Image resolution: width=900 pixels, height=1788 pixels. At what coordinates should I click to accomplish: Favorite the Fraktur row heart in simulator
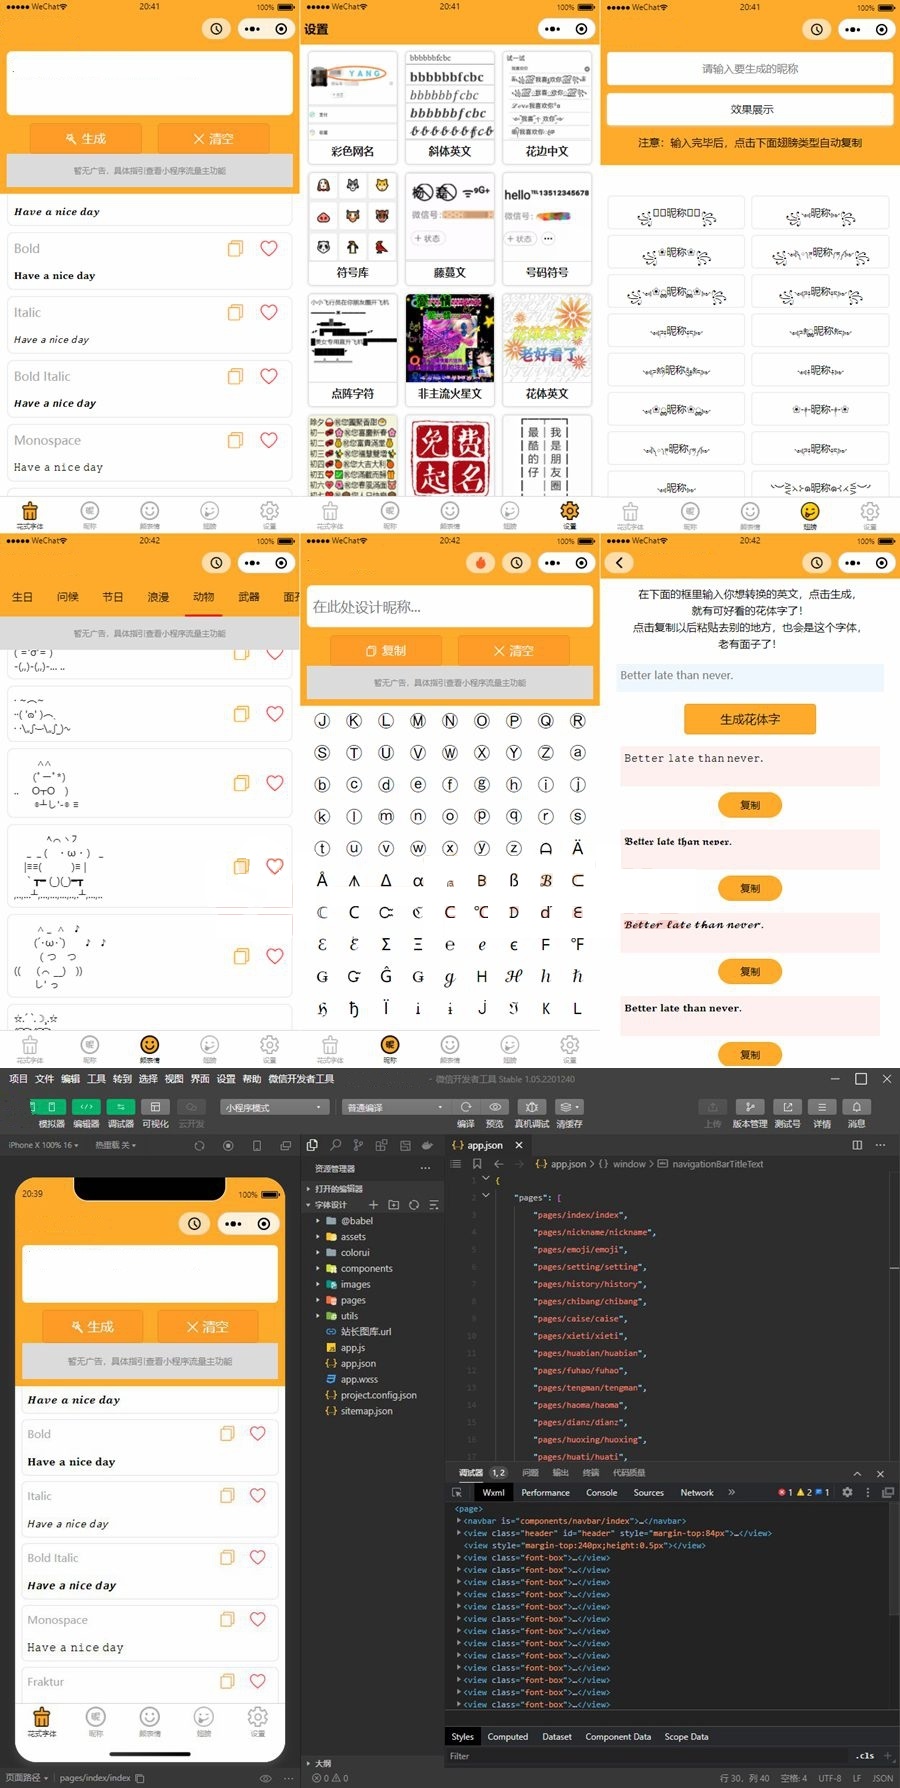[x=257, y=1682]
